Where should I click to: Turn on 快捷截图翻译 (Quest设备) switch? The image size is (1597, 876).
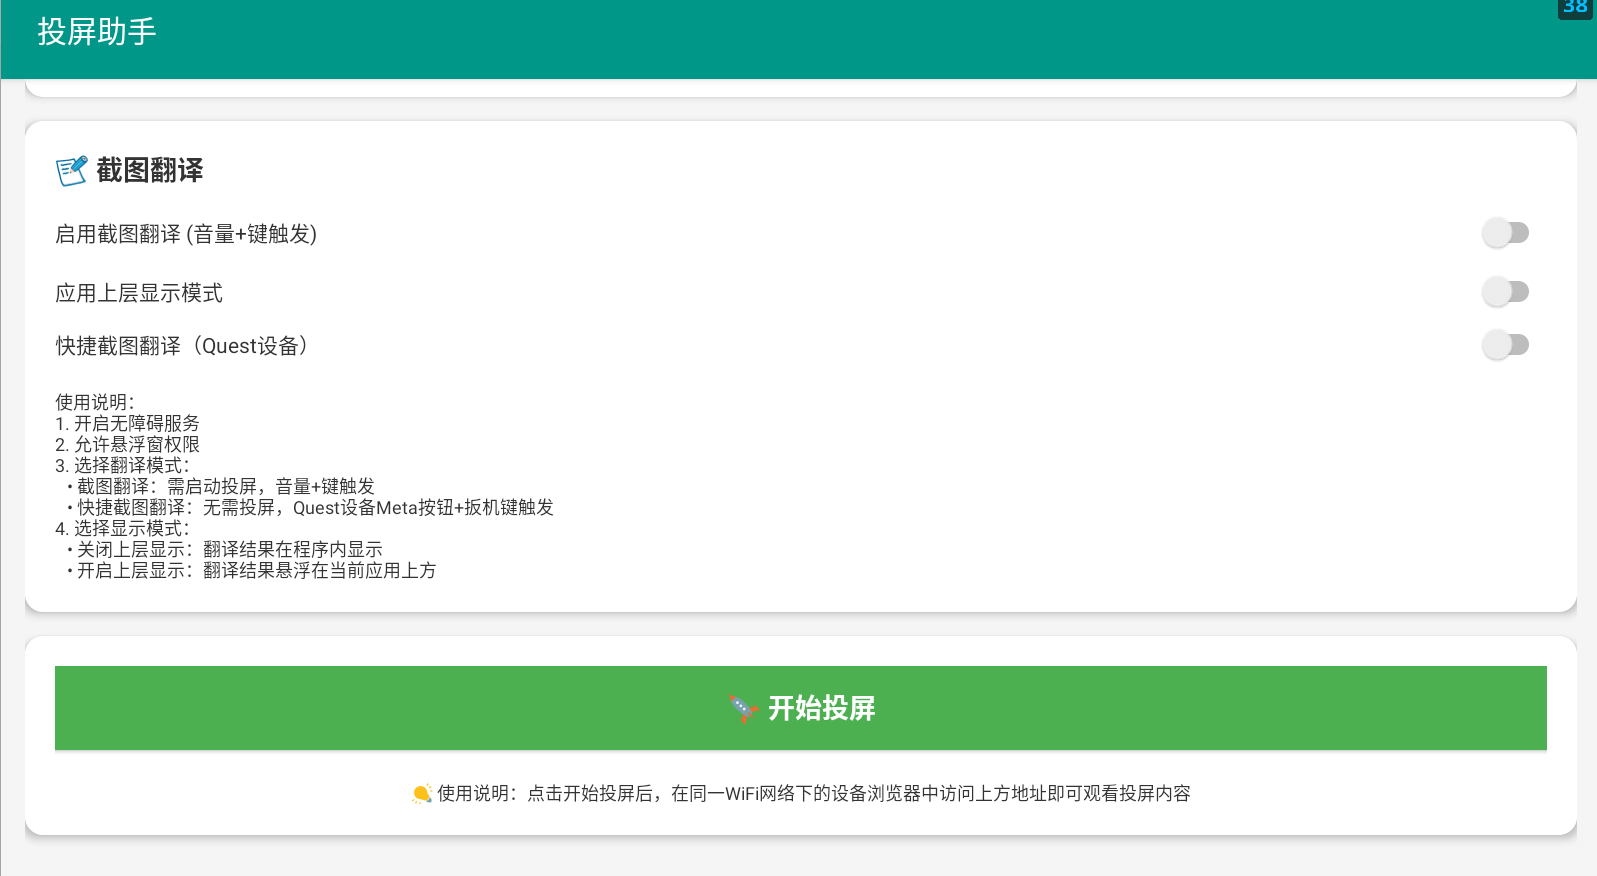[1505, 345]
